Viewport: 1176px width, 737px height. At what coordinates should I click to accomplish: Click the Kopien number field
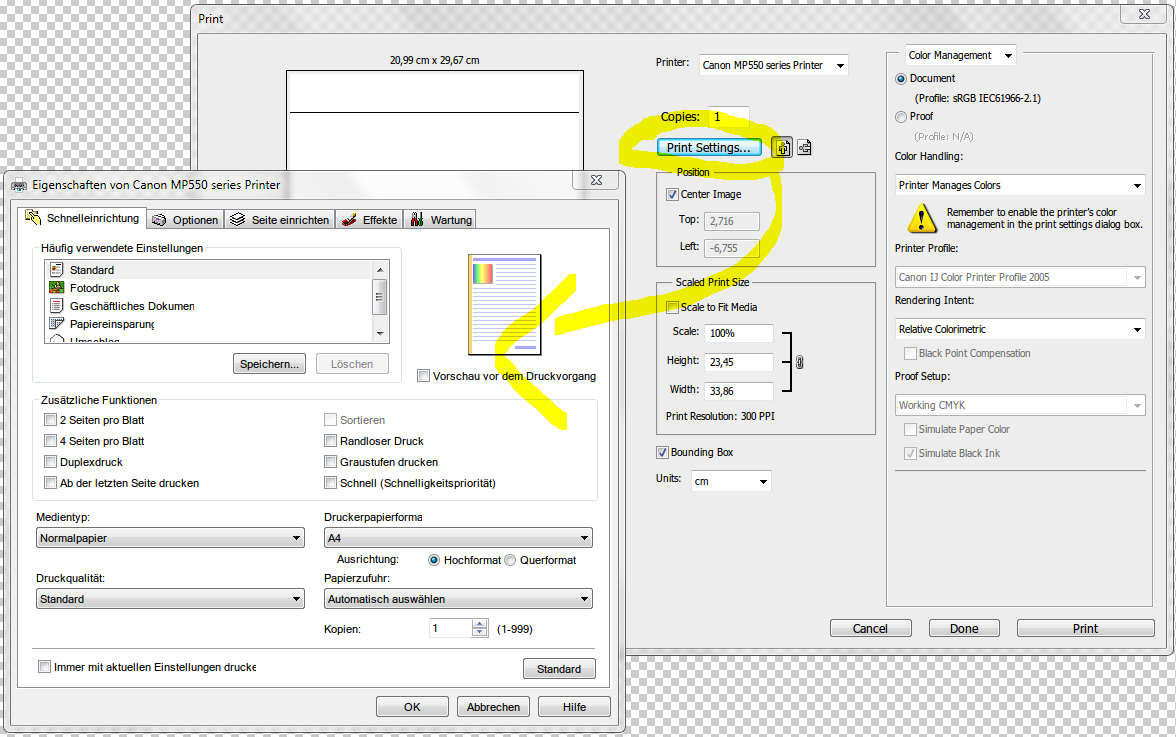tap(451, 628)
